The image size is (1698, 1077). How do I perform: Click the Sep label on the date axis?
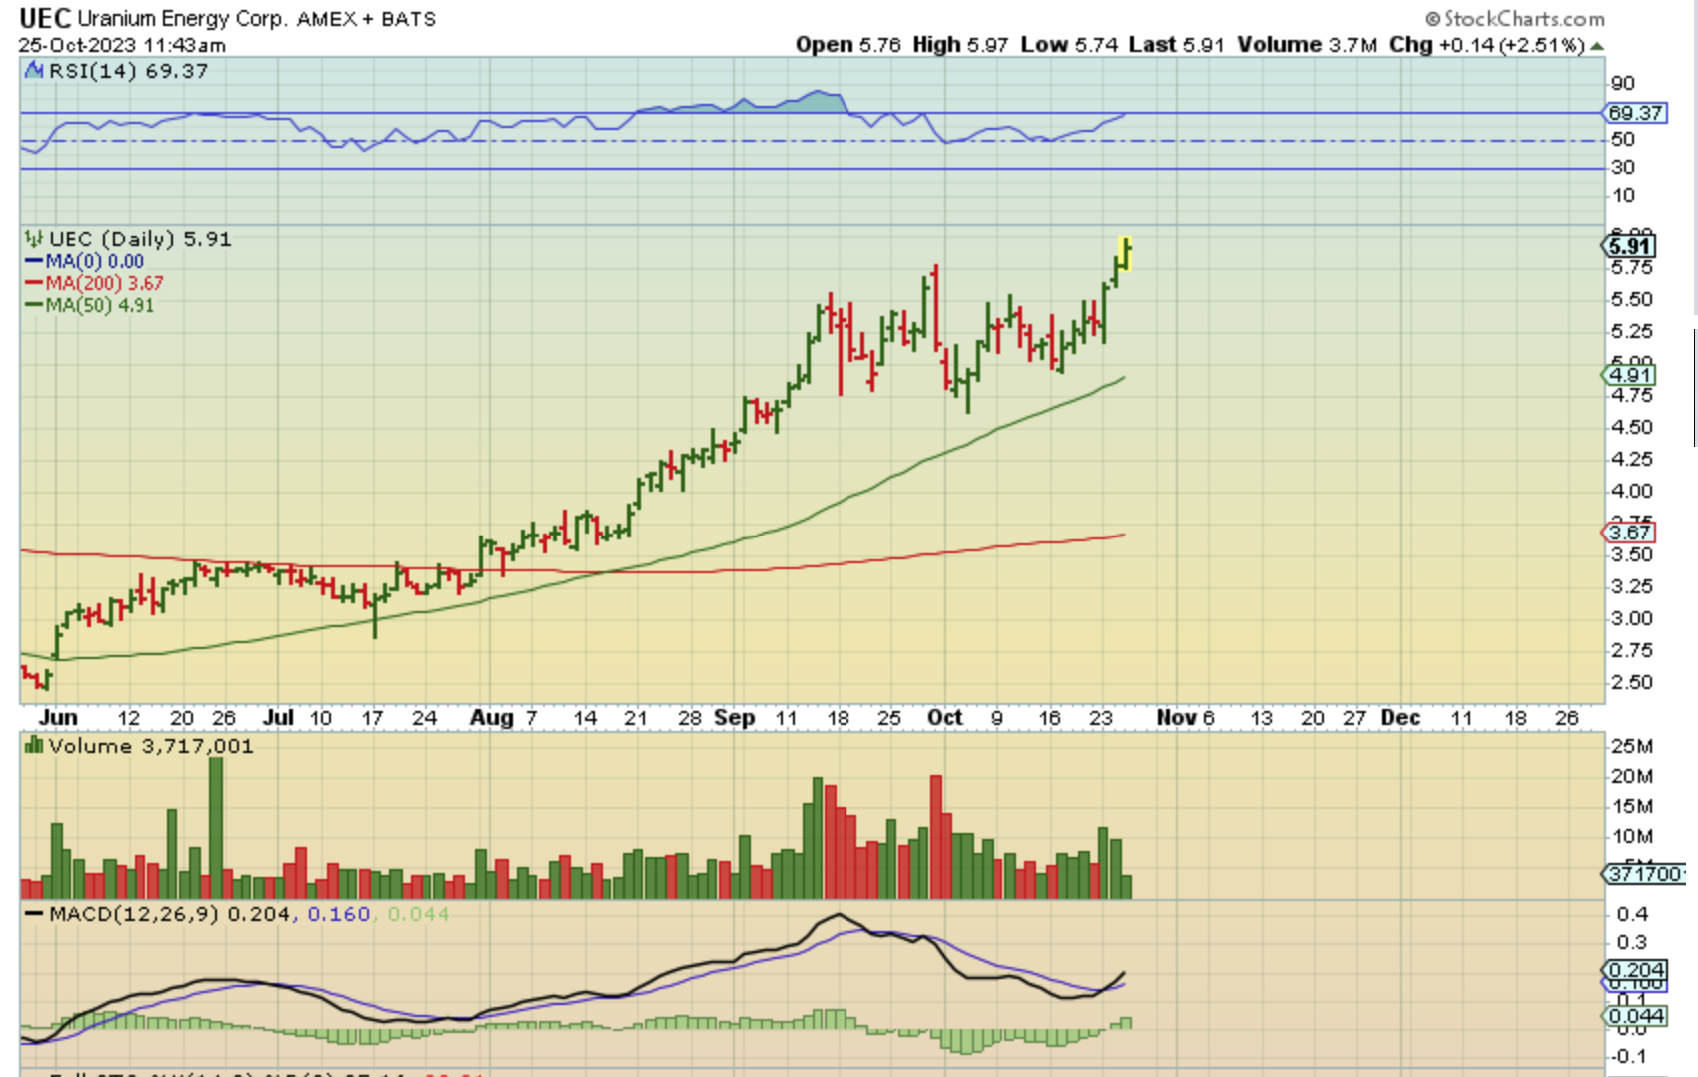735,717
